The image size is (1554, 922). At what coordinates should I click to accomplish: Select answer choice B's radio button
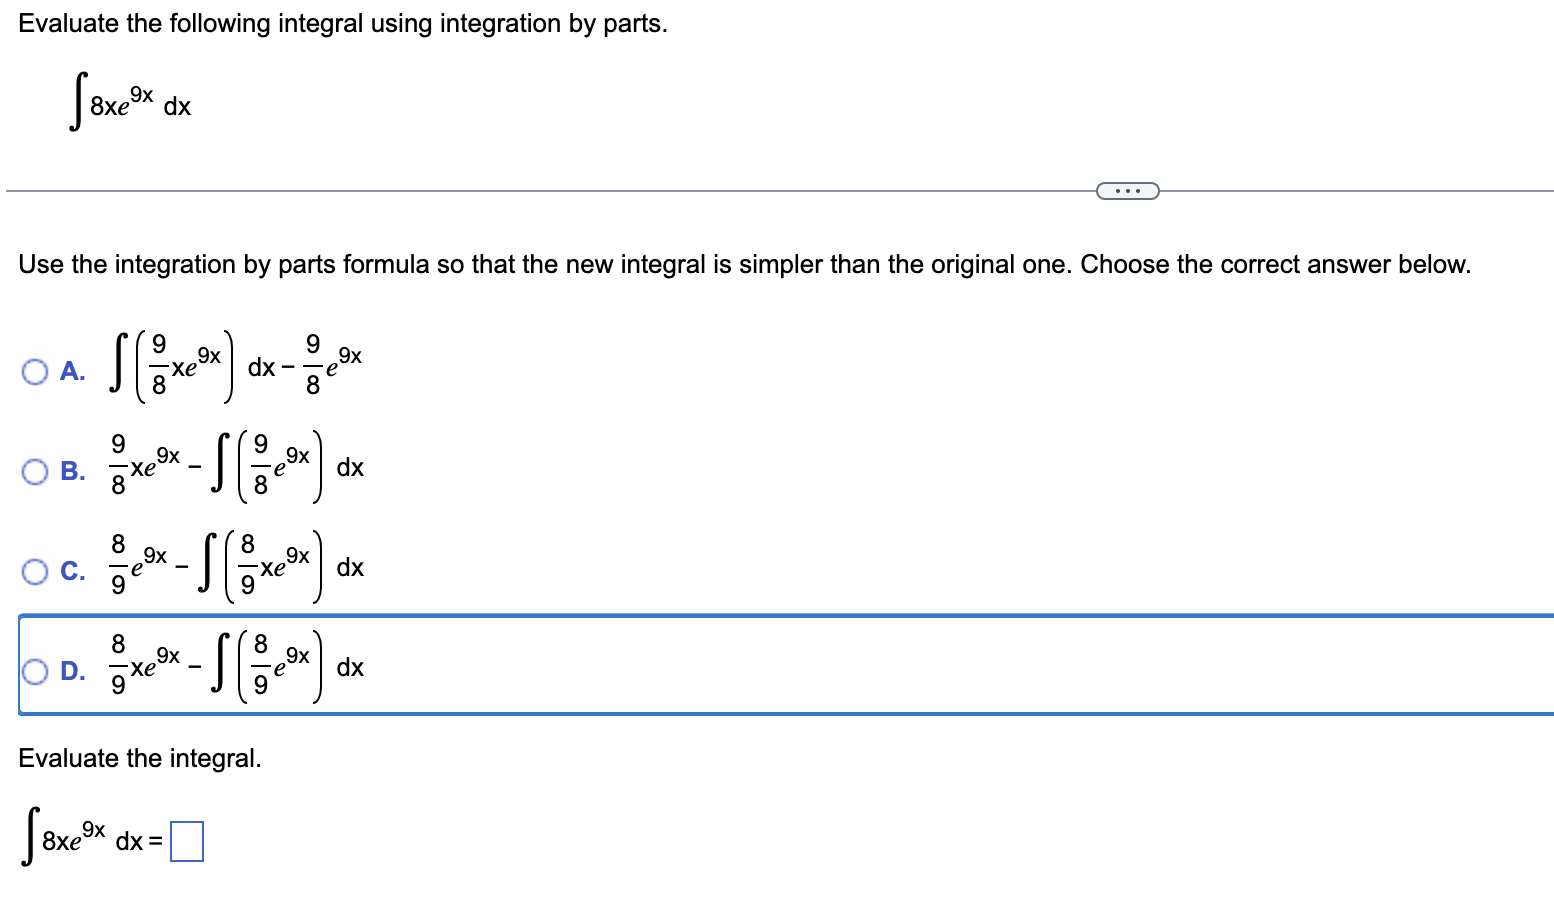coord(36,471)
